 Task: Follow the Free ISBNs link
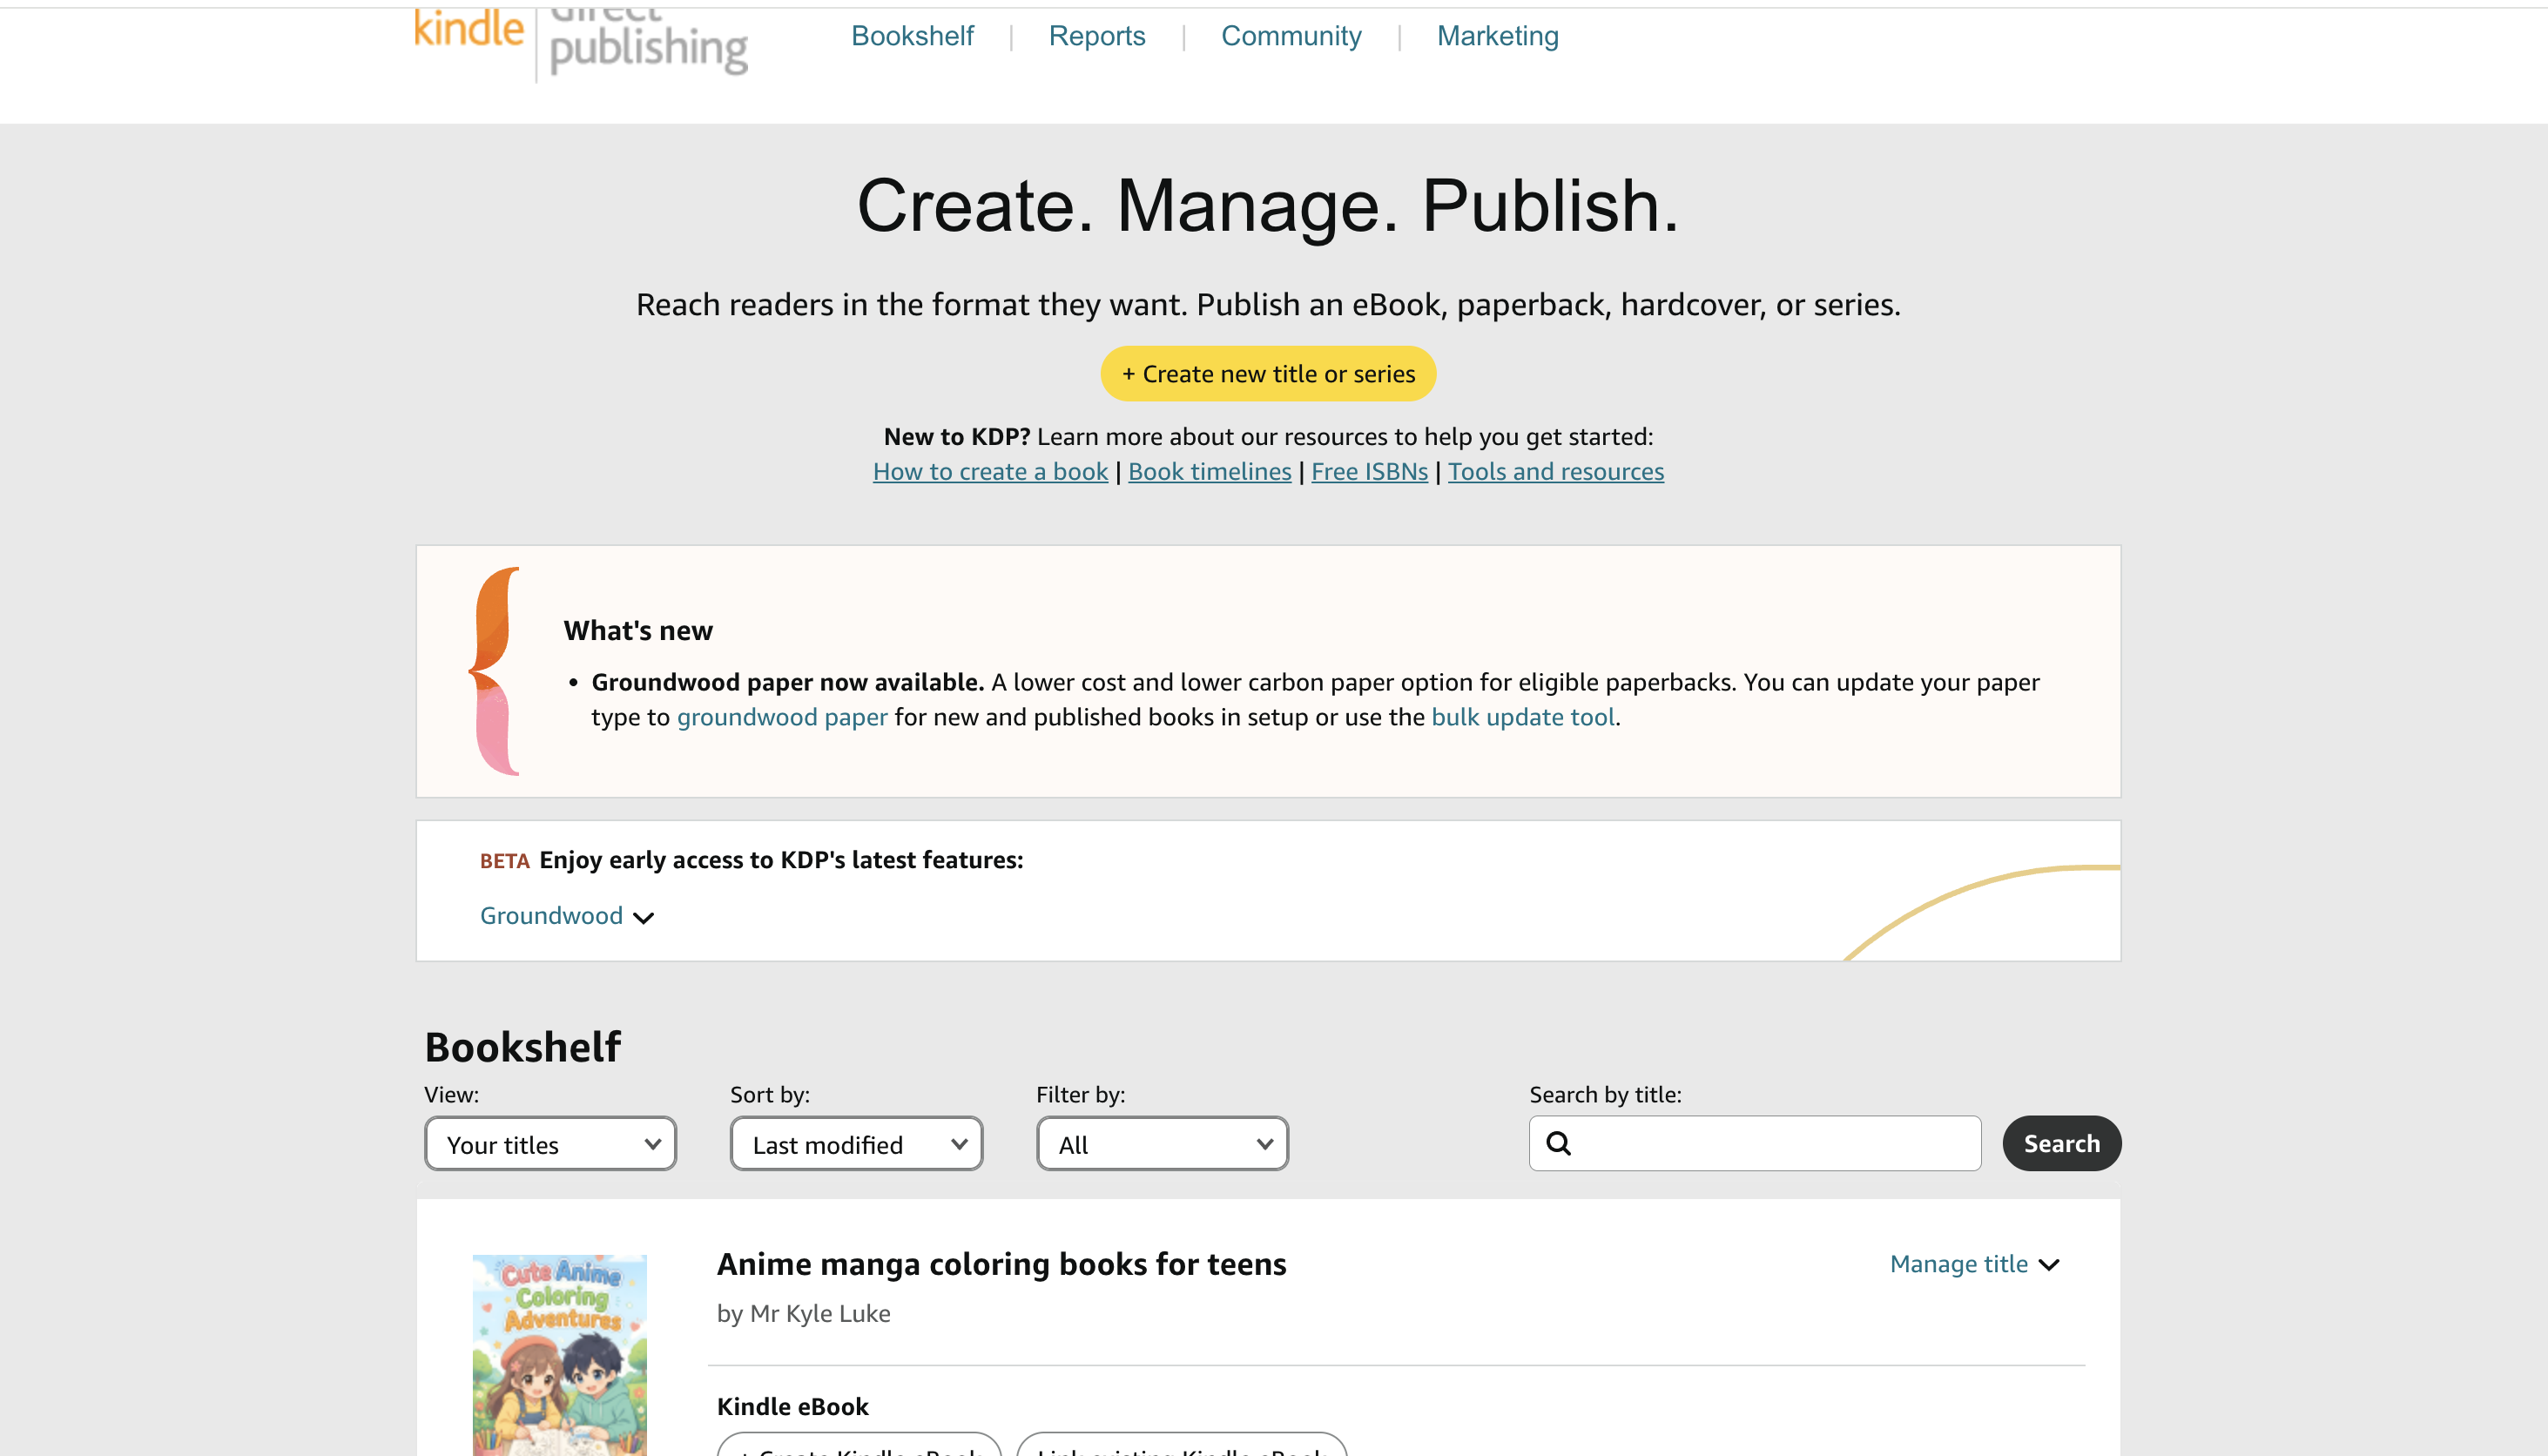pyautogui.click(x=1369, y=471)
